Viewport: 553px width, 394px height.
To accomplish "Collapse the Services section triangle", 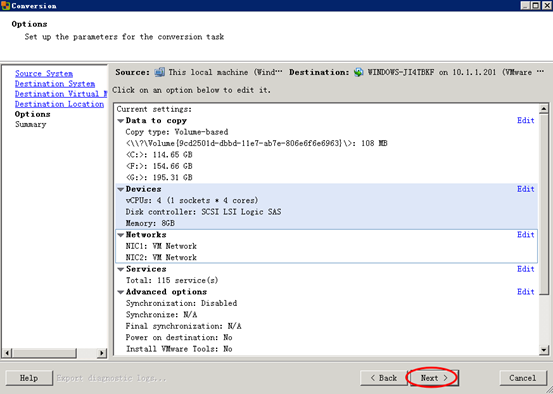I will tap(121, 269).
